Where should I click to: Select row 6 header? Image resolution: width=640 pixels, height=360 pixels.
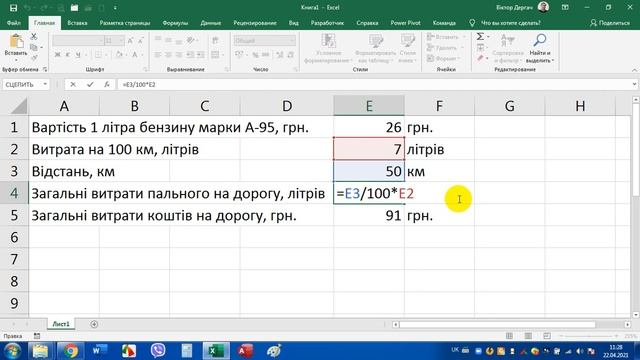14,237
